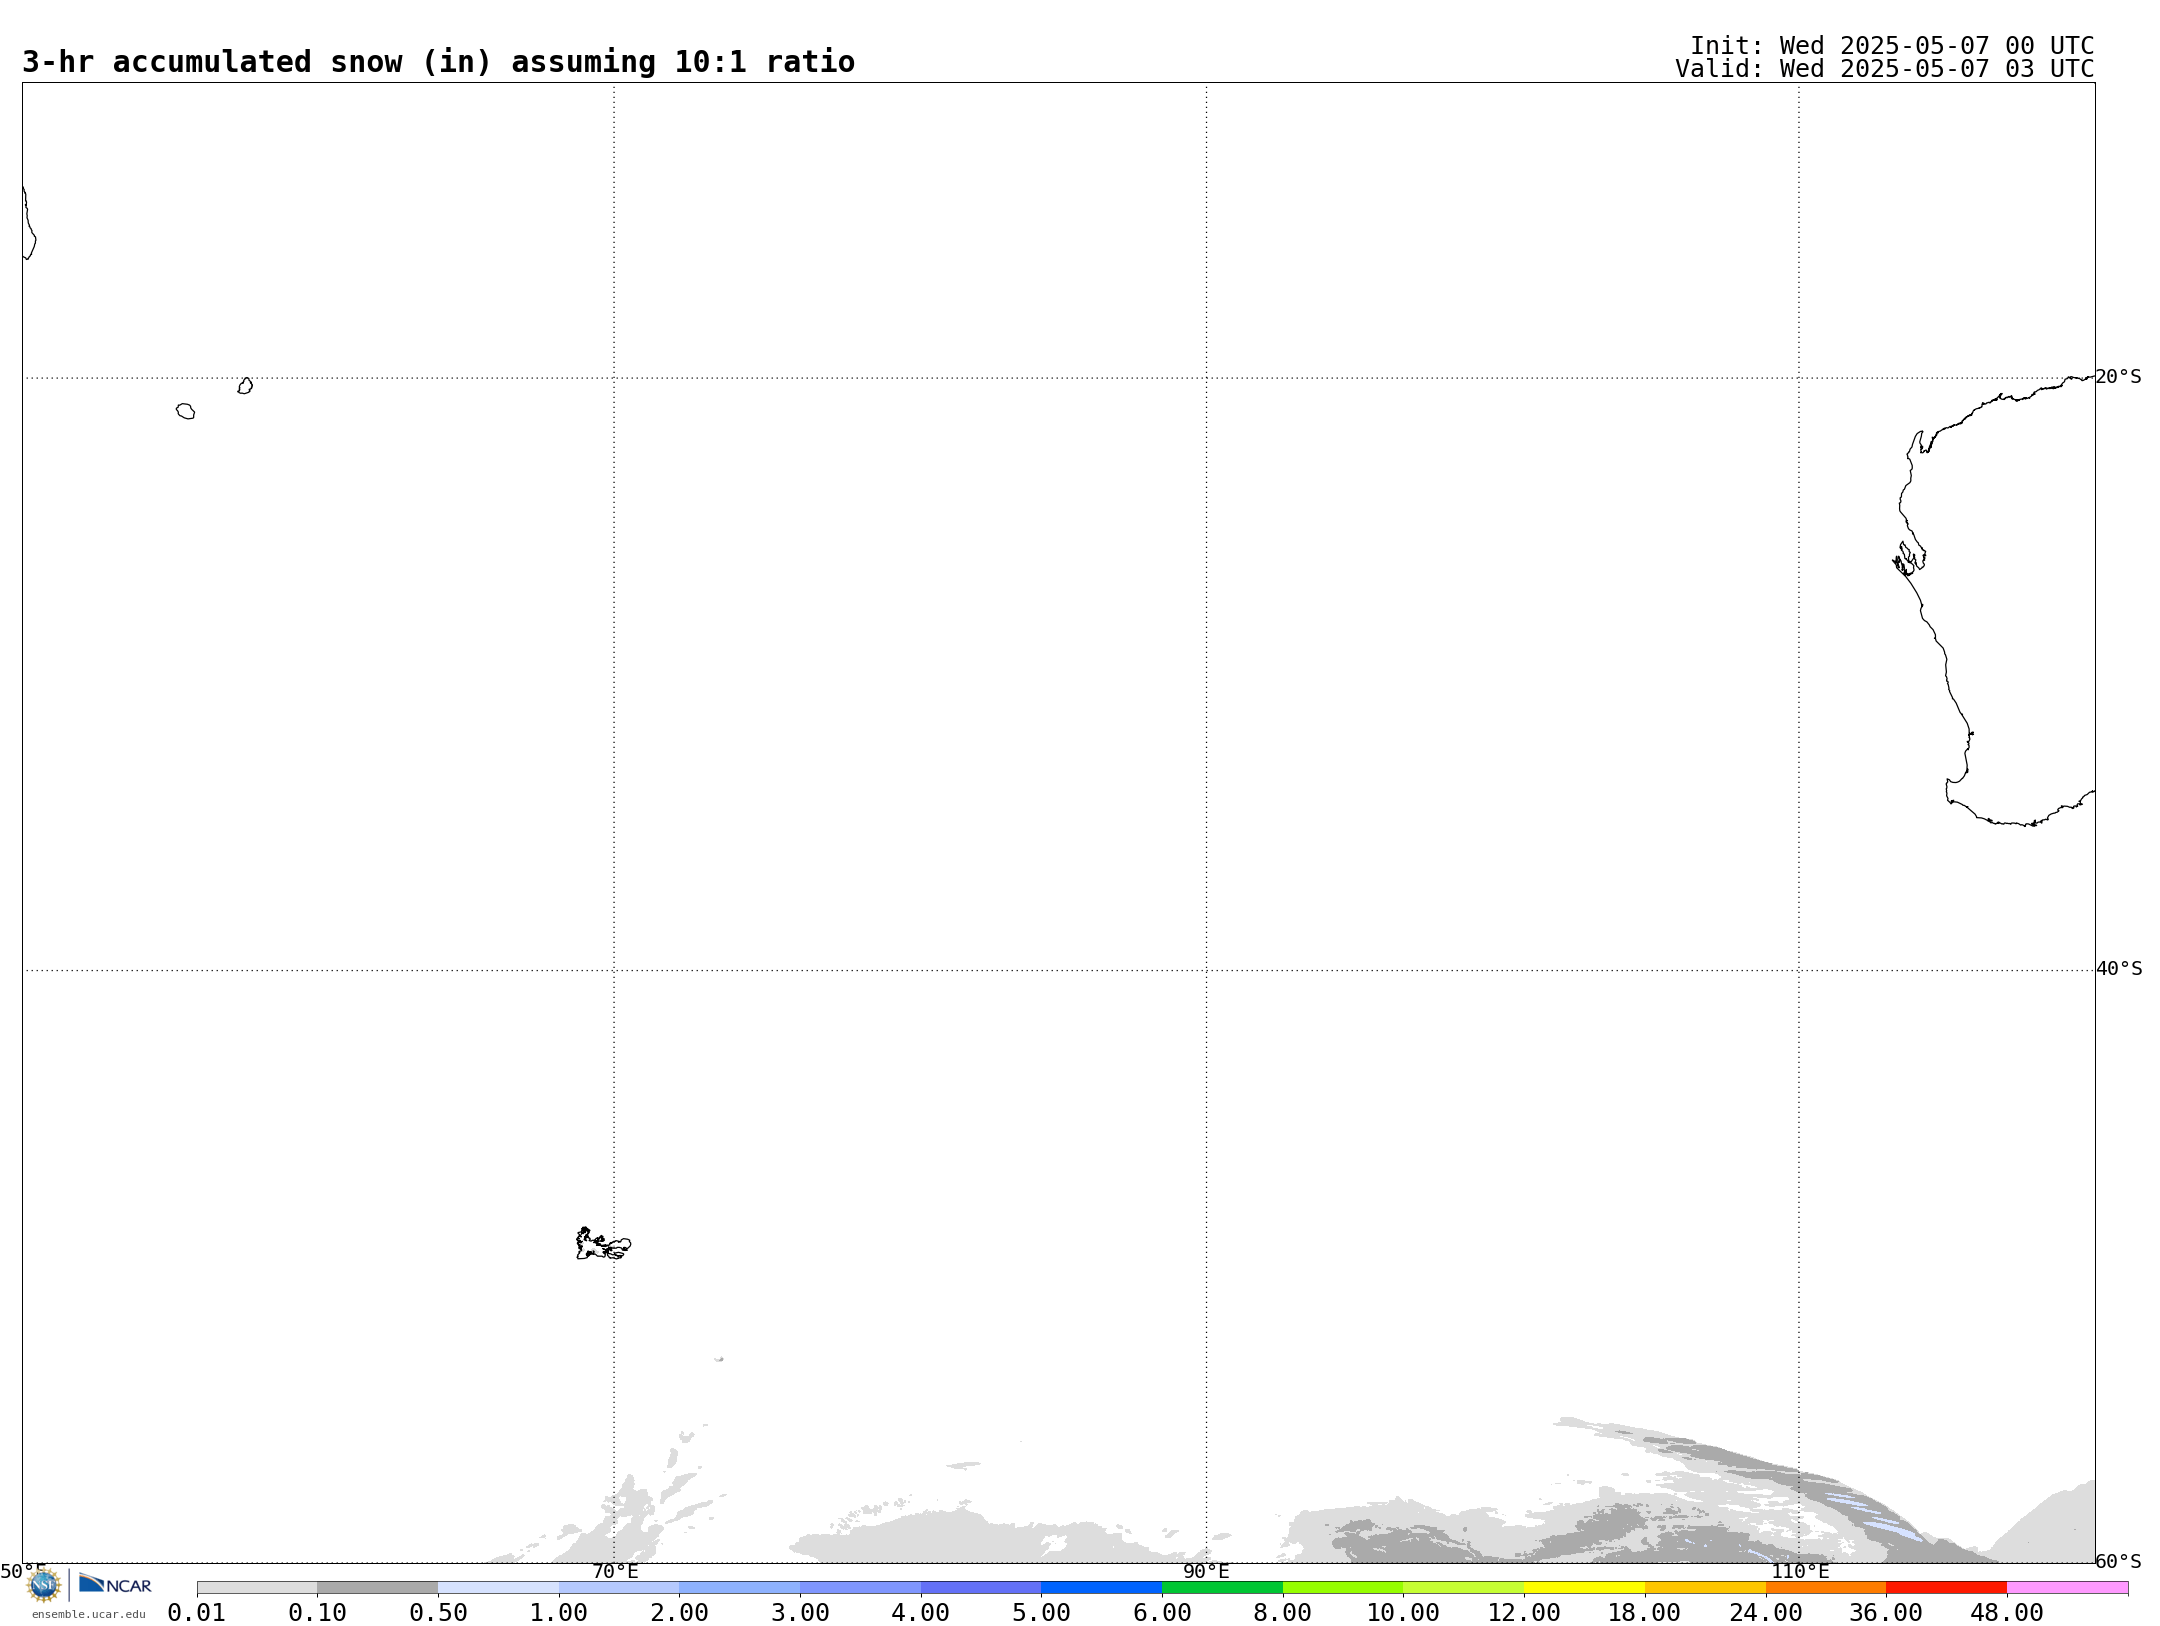Click the 'Init: Wed 2025-05-07 00 UTC' line
Screen dimensions: 2160x1626
1892,46
